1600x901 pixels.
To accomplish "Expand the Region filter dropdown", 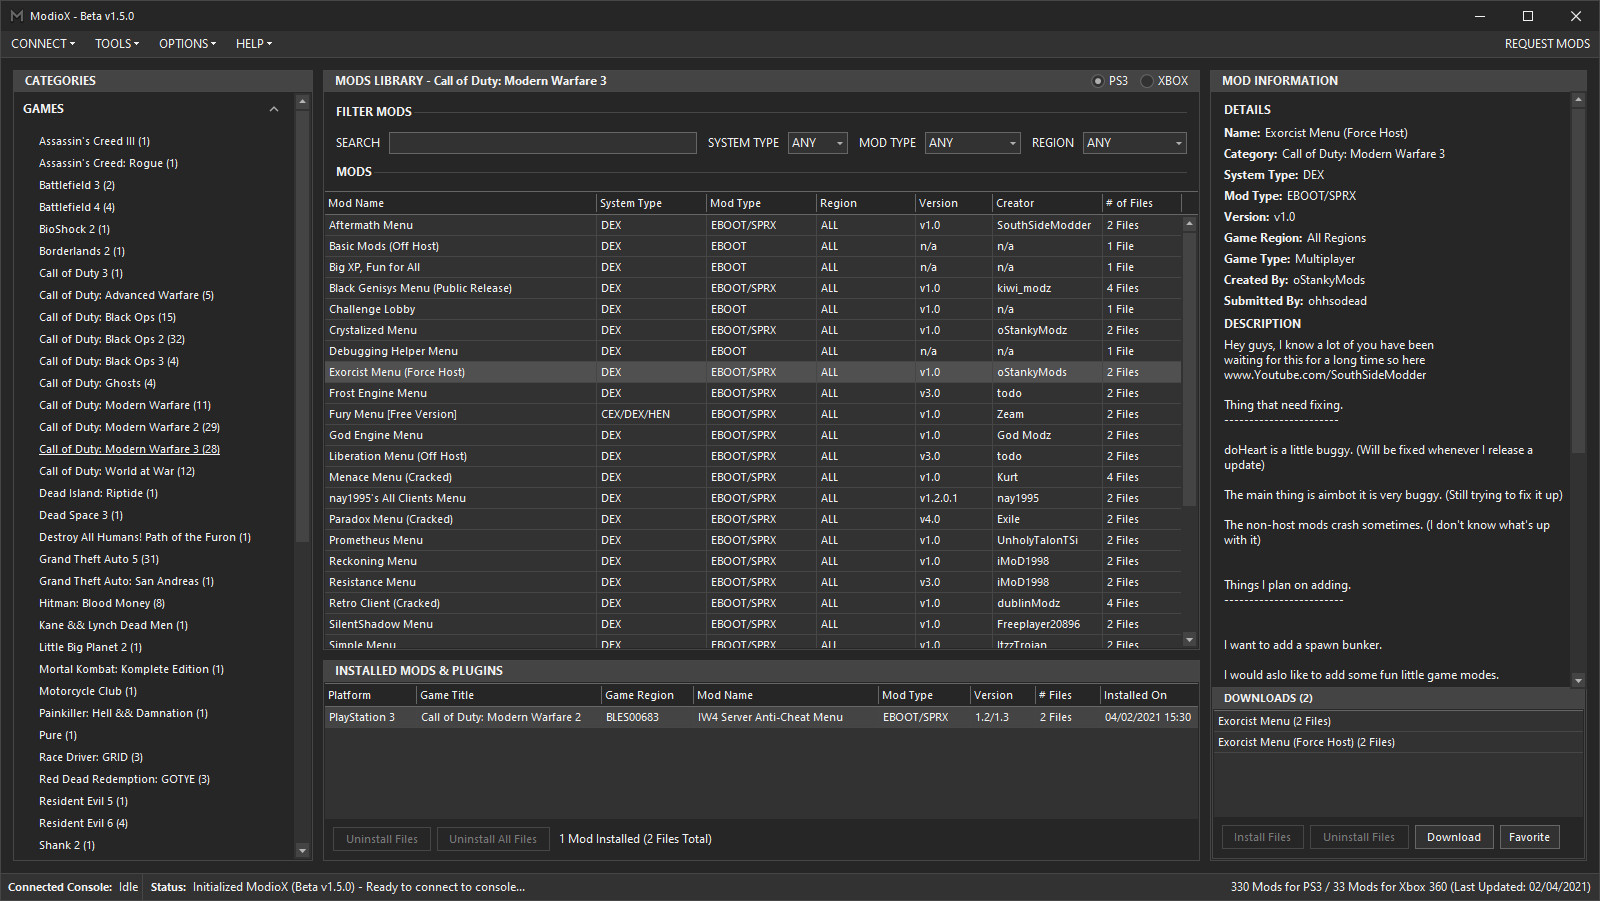I will pos(1135,143).
